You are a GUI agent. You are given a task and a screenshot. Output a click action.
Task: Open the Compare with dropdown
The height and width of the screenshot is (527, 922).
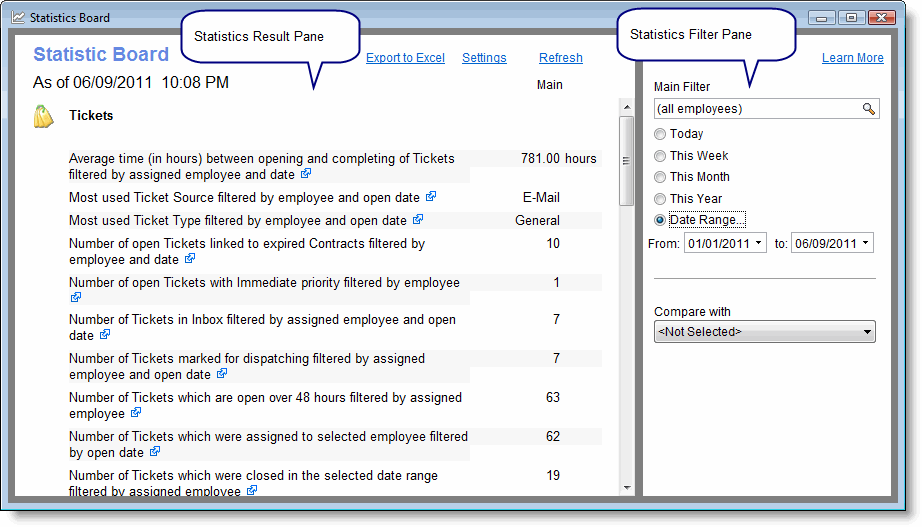tap(866, 332)
